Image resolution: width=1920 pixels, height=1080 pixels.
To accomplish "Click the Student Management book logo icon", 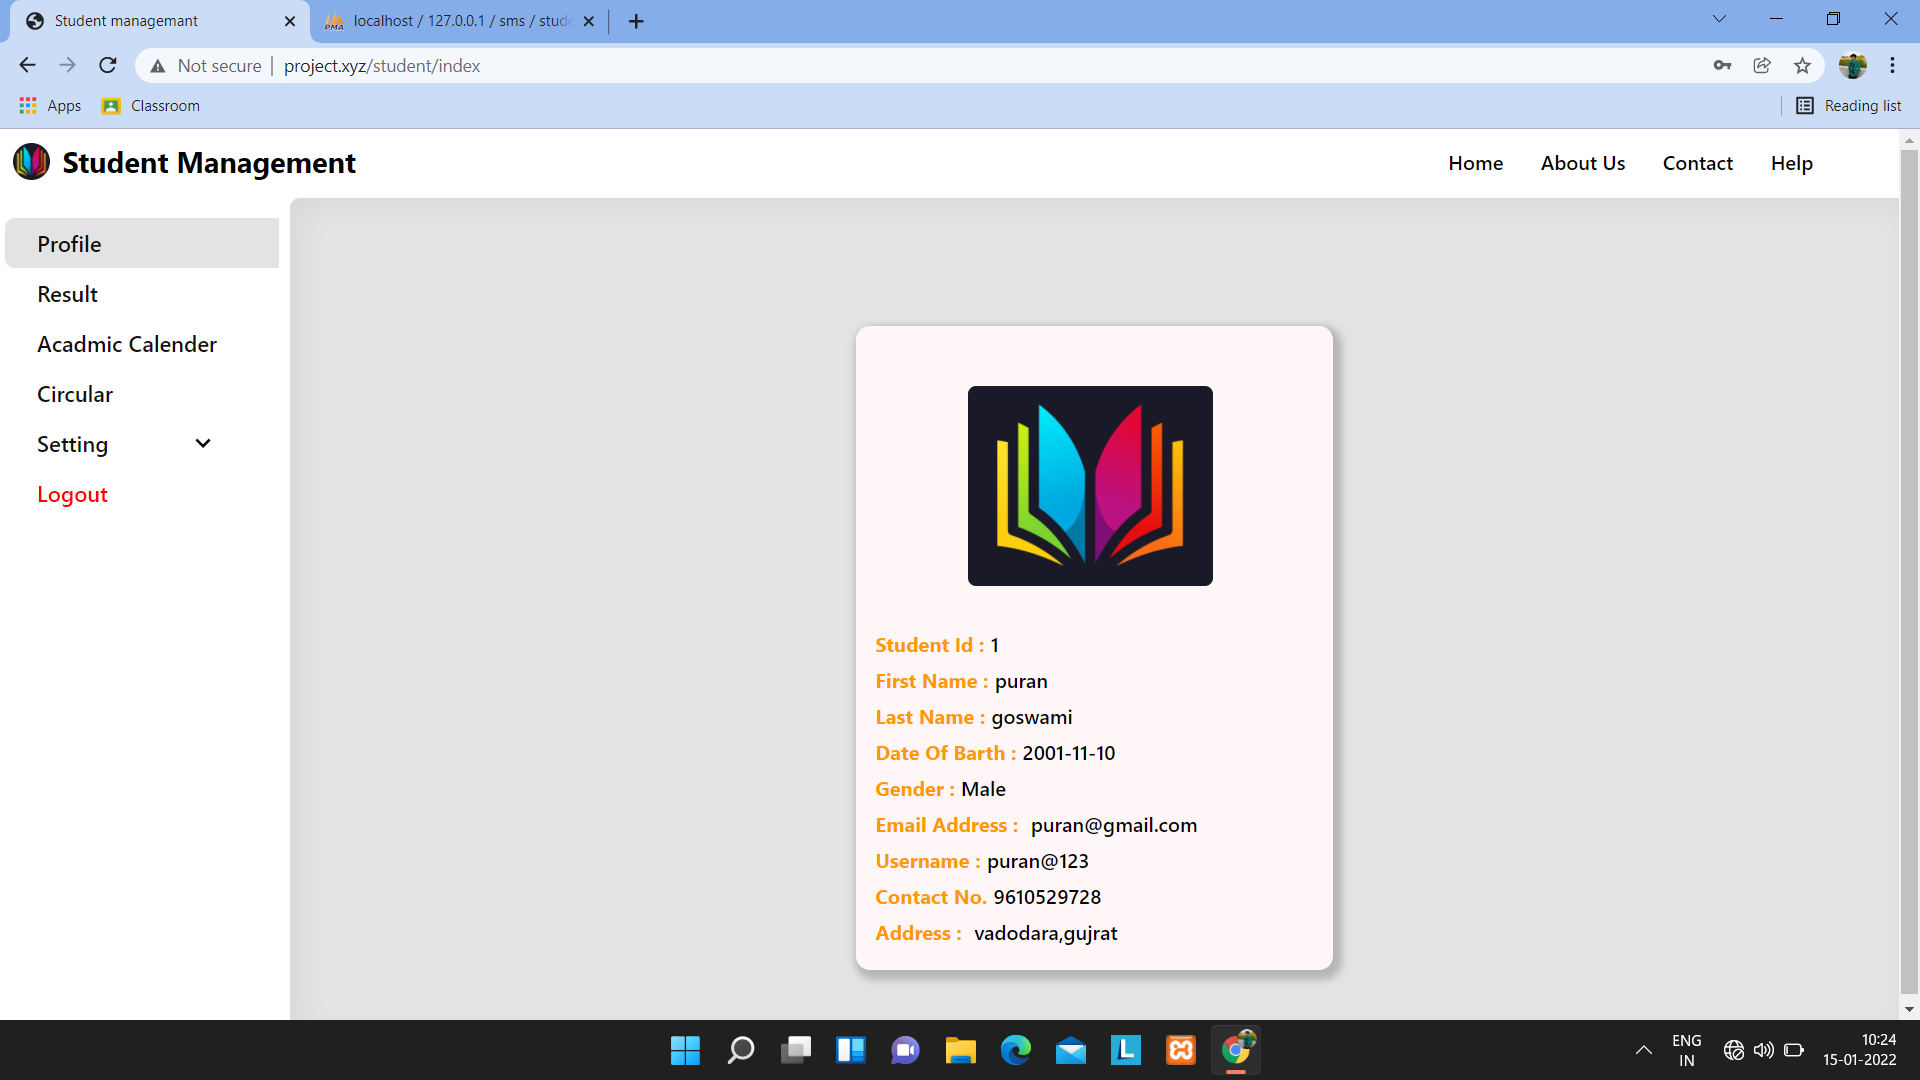I will [x=30, y=161].
